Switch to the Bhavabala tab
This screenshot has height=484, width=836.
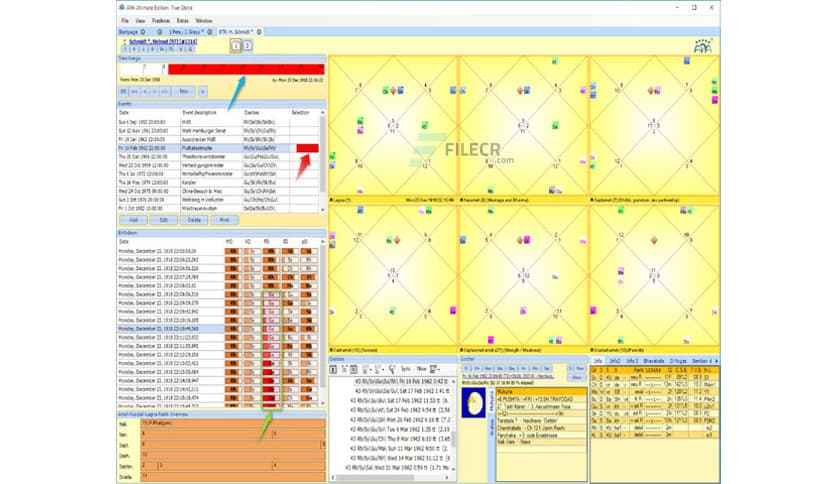(654, 361)
